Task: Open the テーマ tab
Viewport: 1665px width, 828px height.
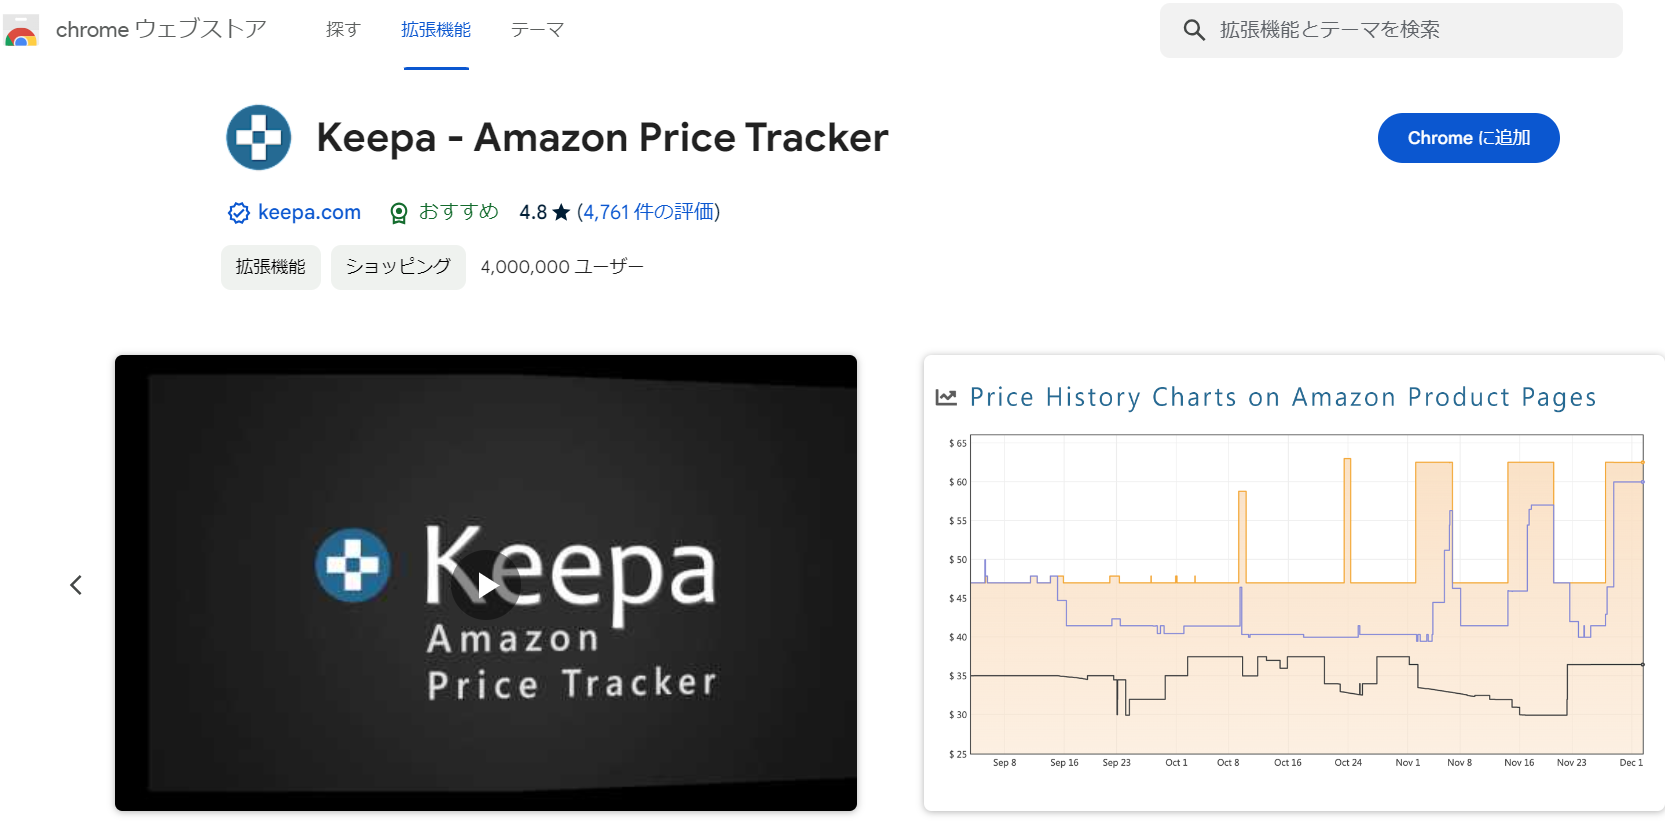Action: tap(537, 30)
